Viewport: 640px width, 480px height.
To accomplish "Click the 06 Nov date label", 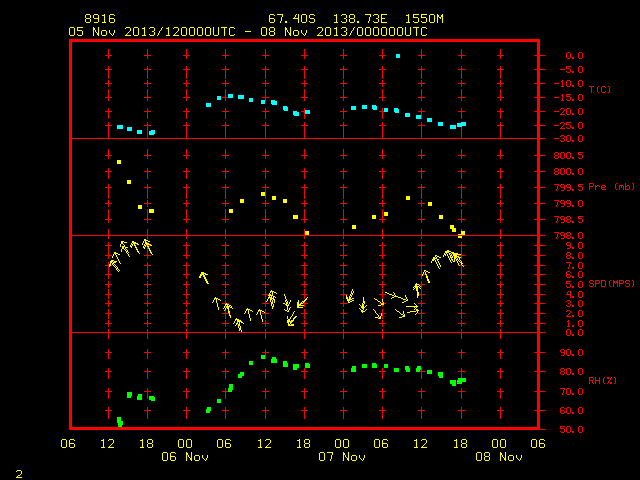I will tap(185, 457).
